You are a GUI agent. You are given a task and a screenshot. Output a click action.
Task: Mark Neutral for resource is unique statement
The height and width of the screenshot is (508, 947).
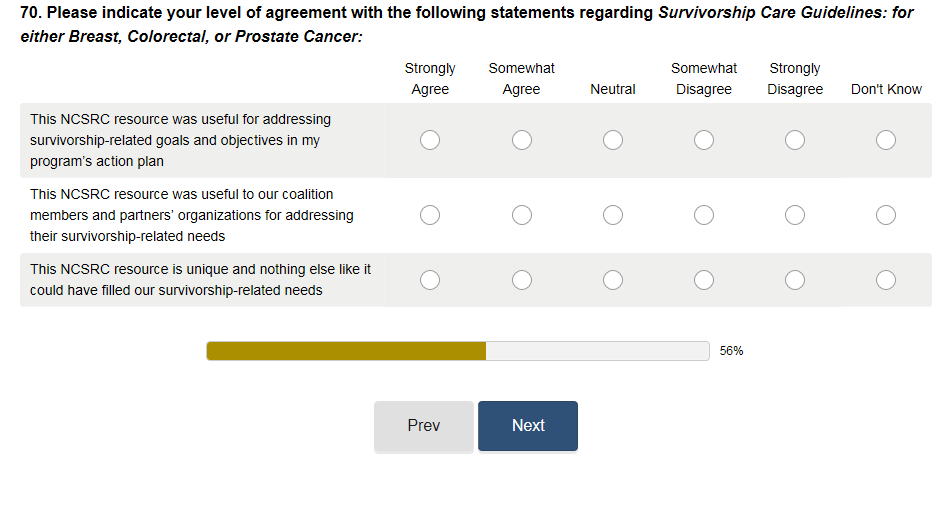pos(613,280)
